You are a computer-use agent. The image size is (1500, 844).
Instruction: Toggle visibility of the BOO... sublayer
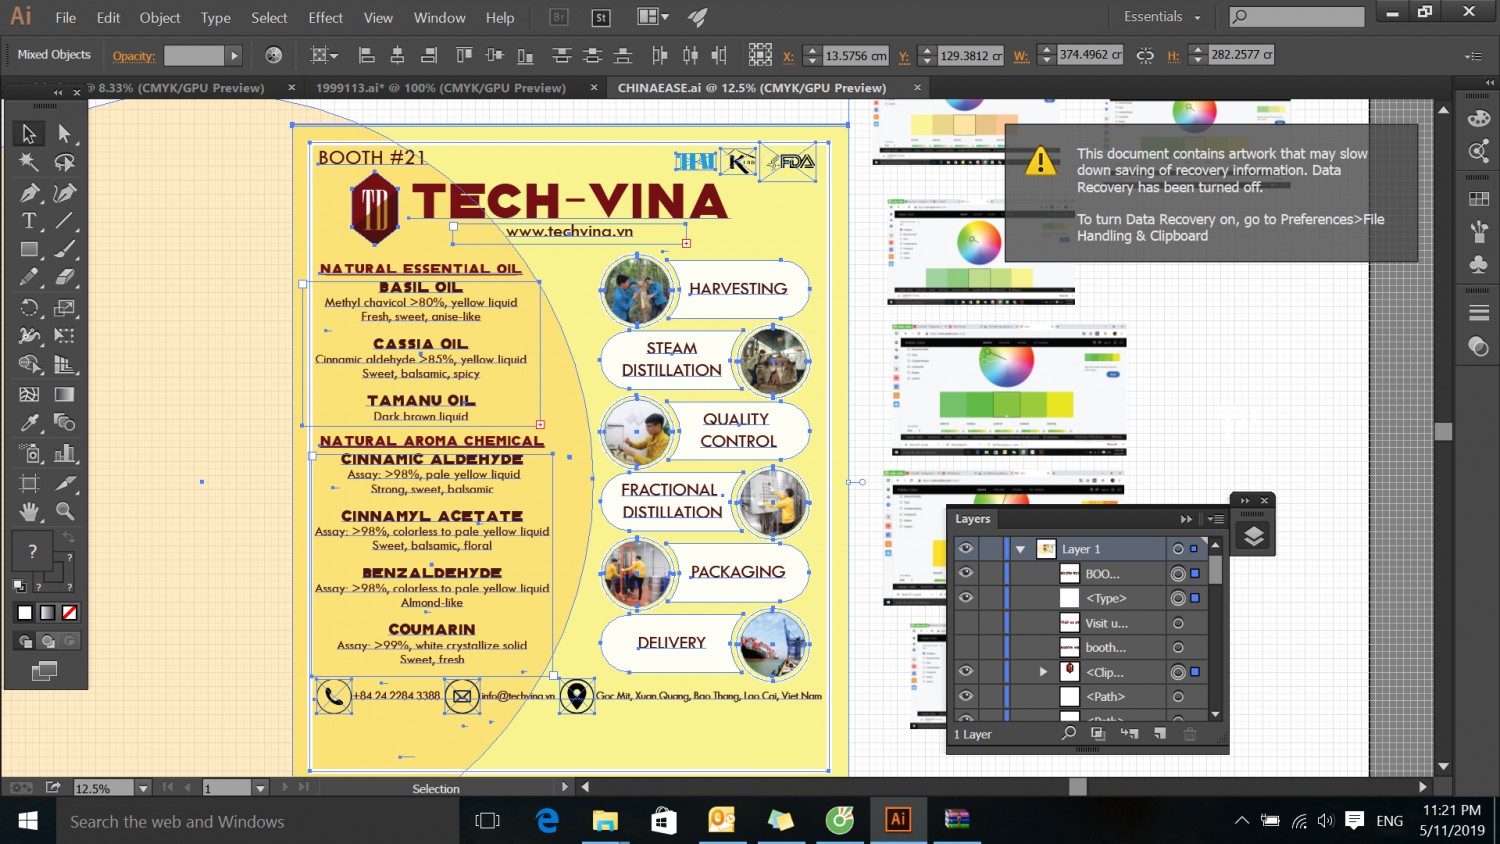[x=965, y=573]
